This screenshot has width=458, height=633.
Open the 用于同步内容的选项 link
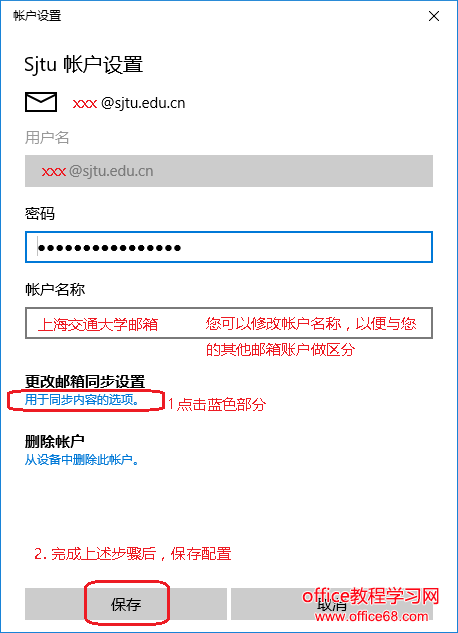click(82, 400)
